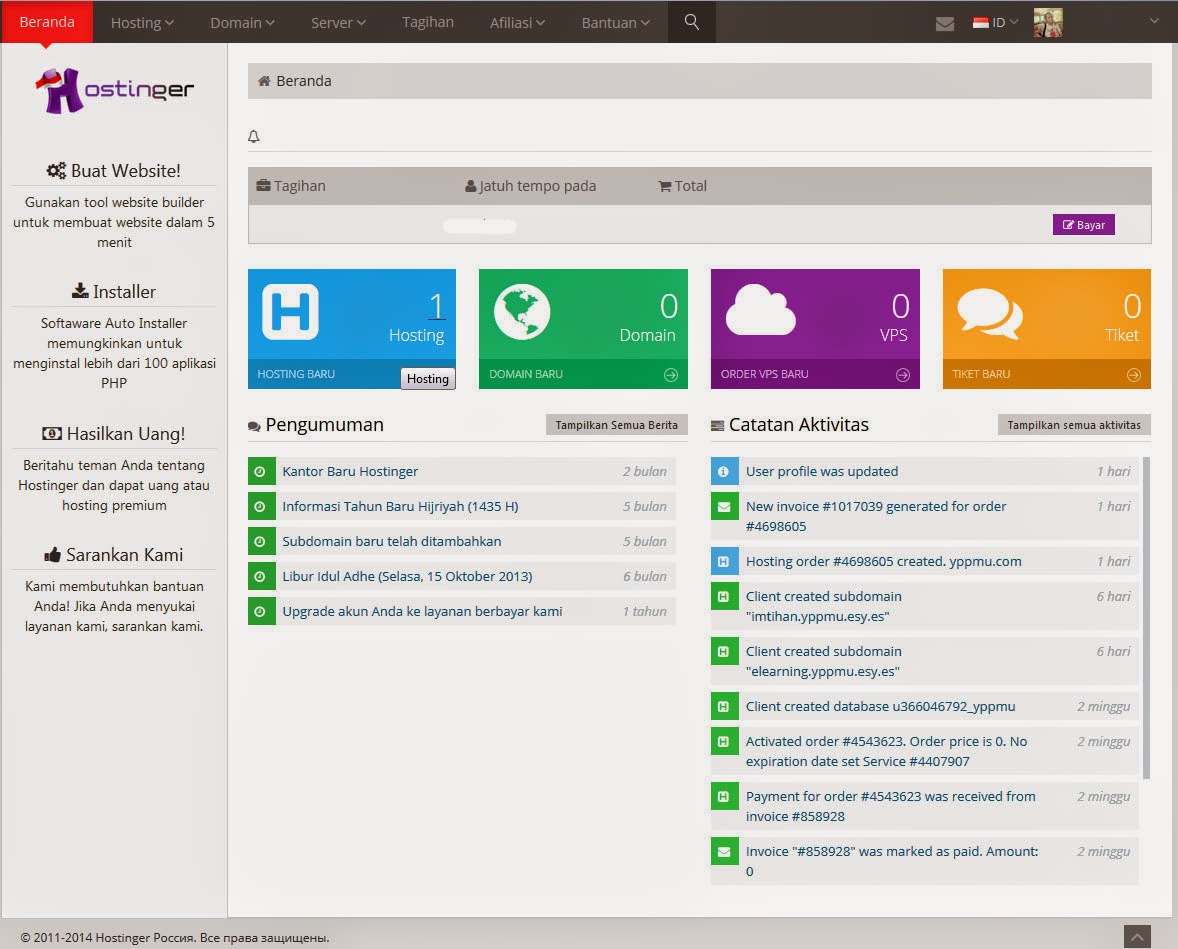Click HOSTING BARU link
This screenshot has width=1178, height=949.
pyautogui.click(x=296, y=374)
